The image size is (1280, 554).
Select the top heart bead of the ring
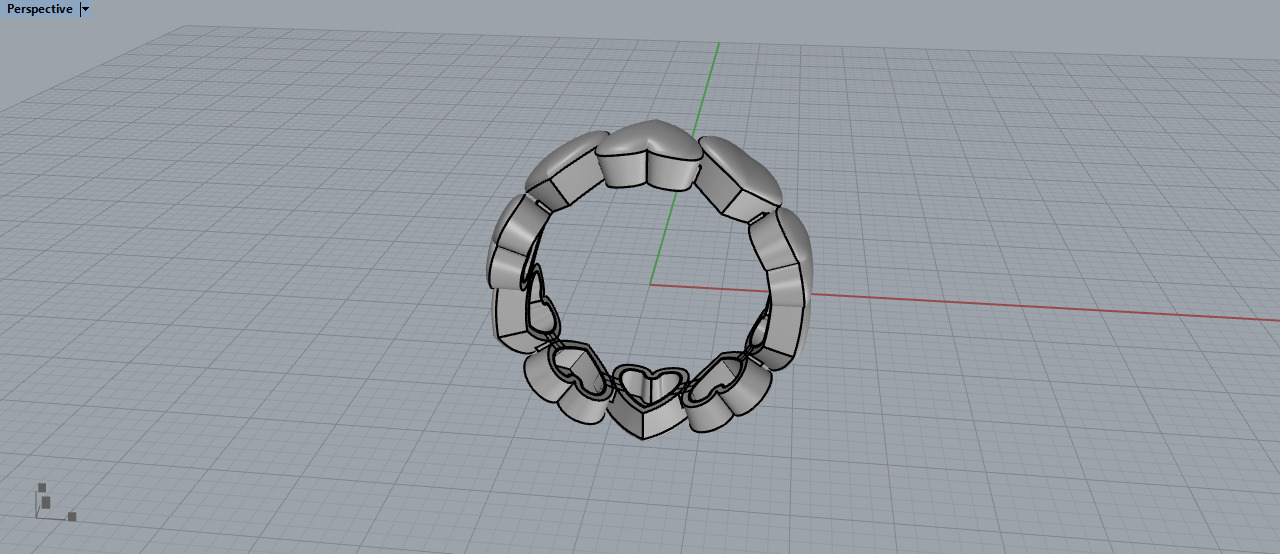648,153
